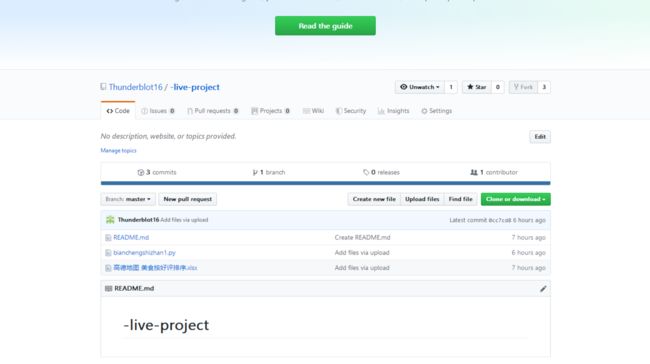View the 1 contributor page
The width and height of the screenshot is (650, 364).
point(494,172)
